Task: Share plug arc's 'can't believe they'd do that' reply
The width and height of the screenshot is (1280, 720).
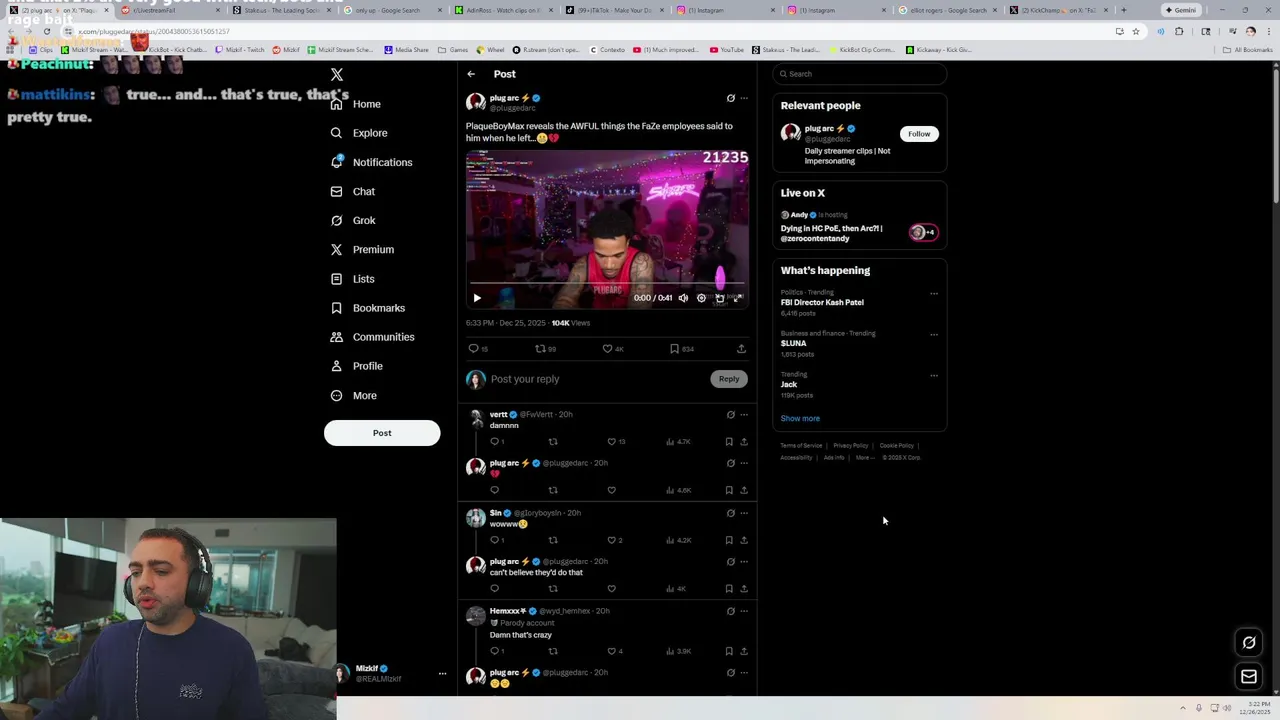Action: [744, 589]
